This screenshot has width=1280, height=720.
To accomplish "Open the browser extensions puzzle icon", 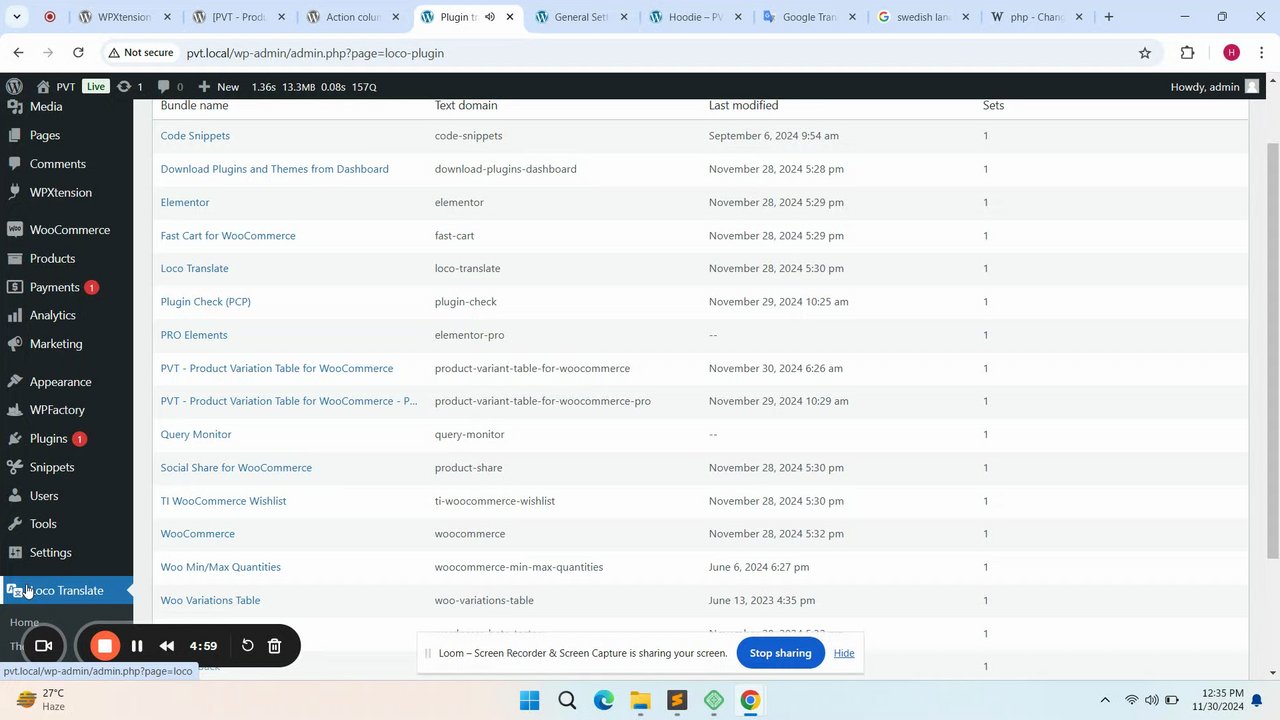I will click(1187, 53).
